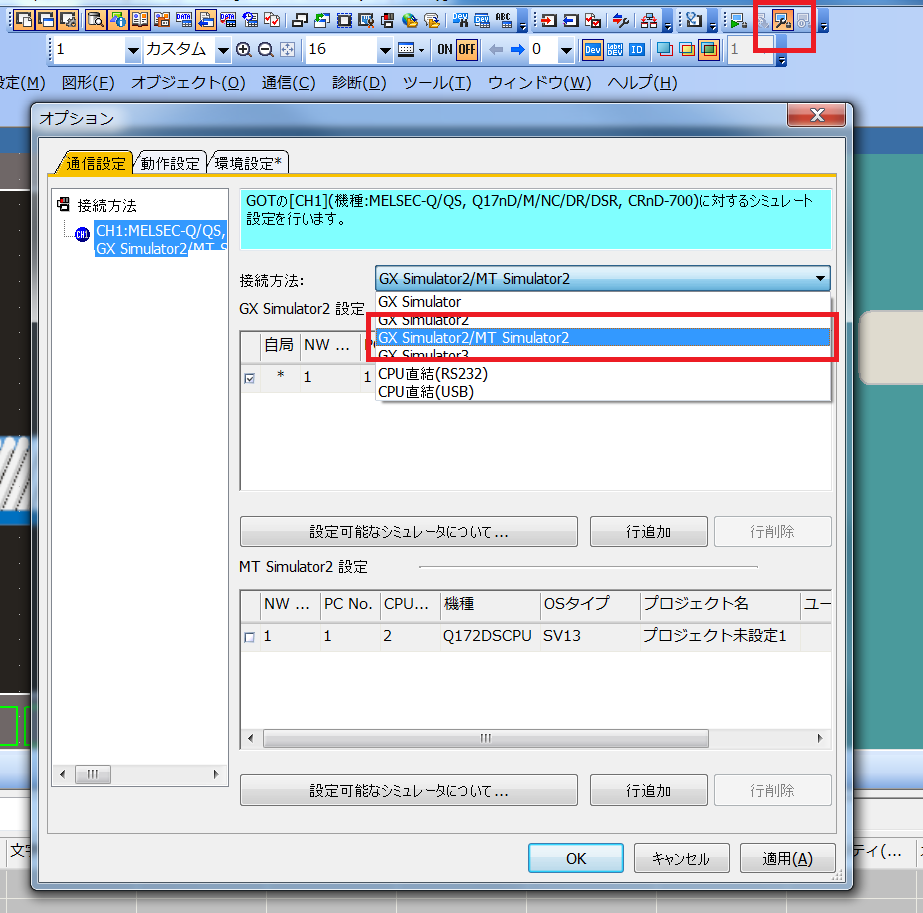923x913 pixels.
Task: Click the front layer display icon
Action: click(x=665, y=50)
